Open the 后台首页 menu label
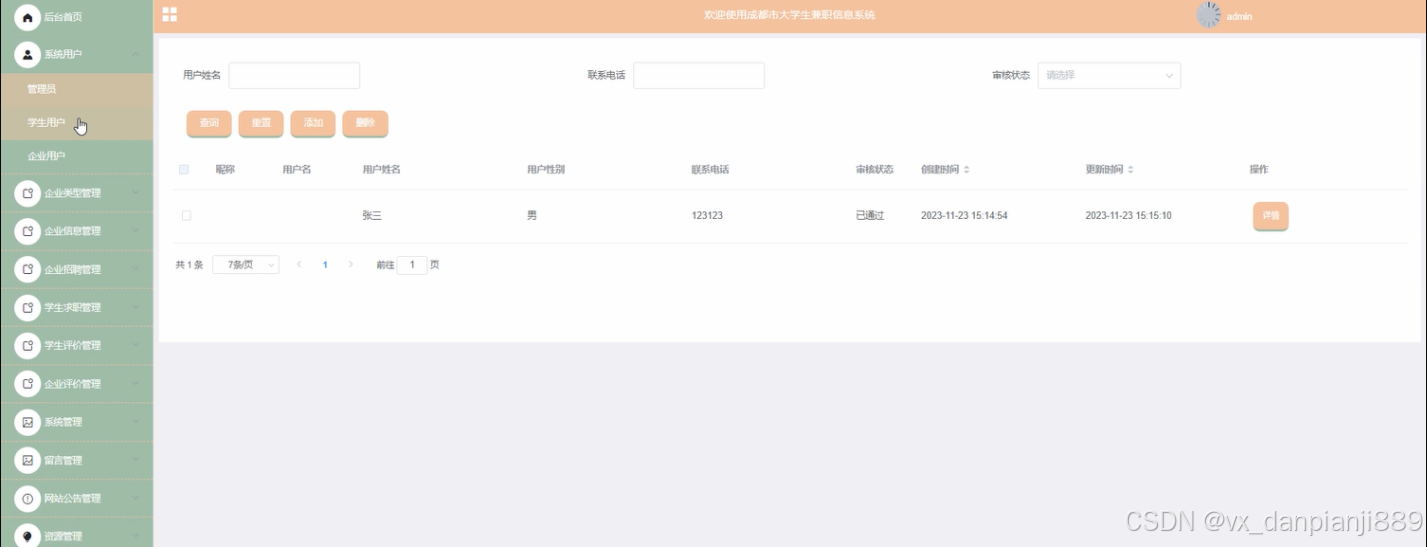Image resolution: width=1427 pixels, height=547 pixels. pyautogui.click(x=63, y=17)
